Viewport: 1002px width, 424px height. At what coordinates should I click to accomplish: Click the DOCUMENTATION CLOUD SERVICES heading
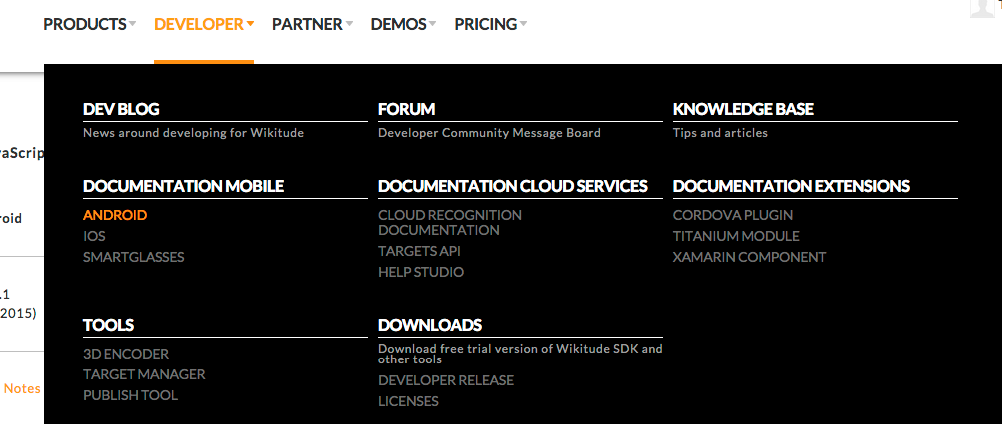pyautogui.click(x=513, y=186)
